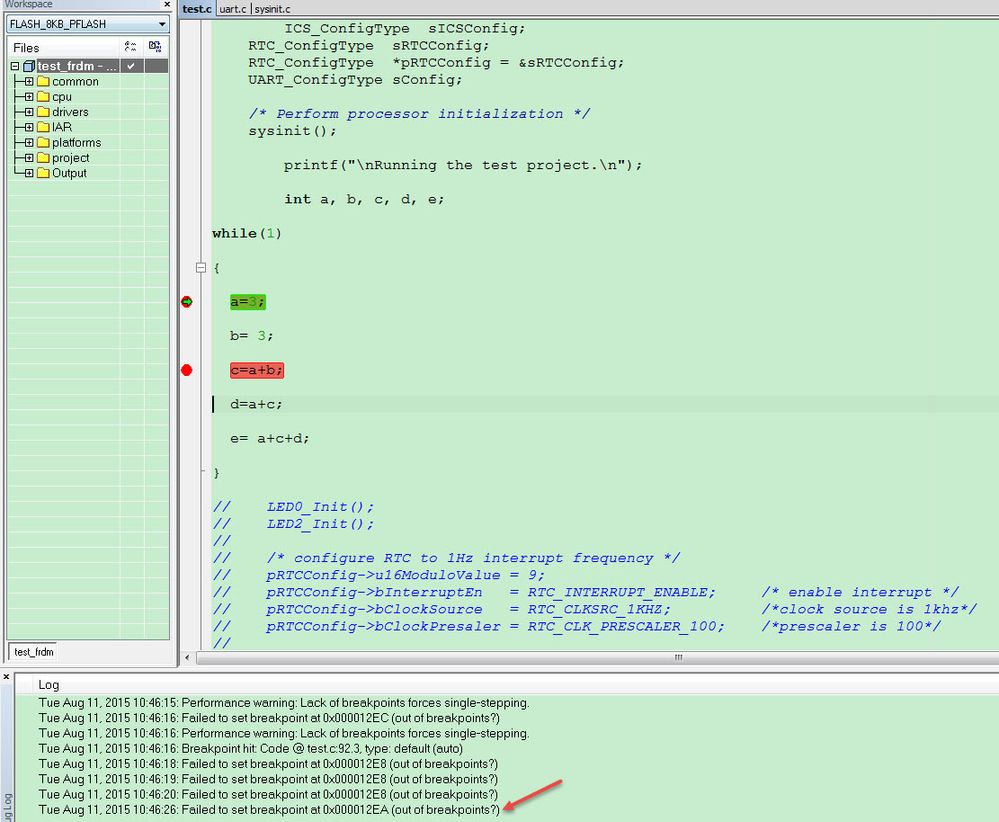The width and height of the screenshot is (999, 822).
Task: Click the c=a+b; breakpoint statement
Action: 257,370
